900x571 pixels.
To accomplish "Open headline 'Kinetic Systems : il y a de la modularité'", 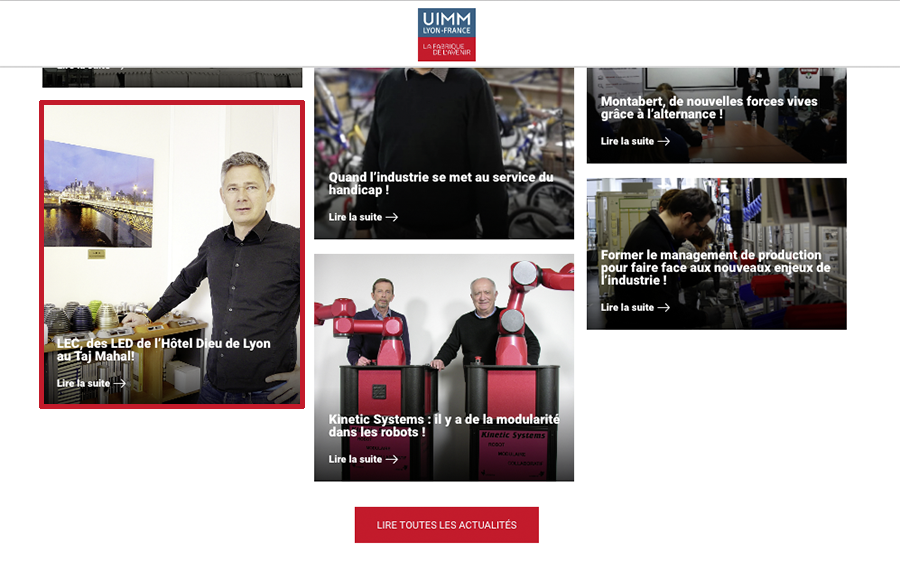I will coord(444,425).
